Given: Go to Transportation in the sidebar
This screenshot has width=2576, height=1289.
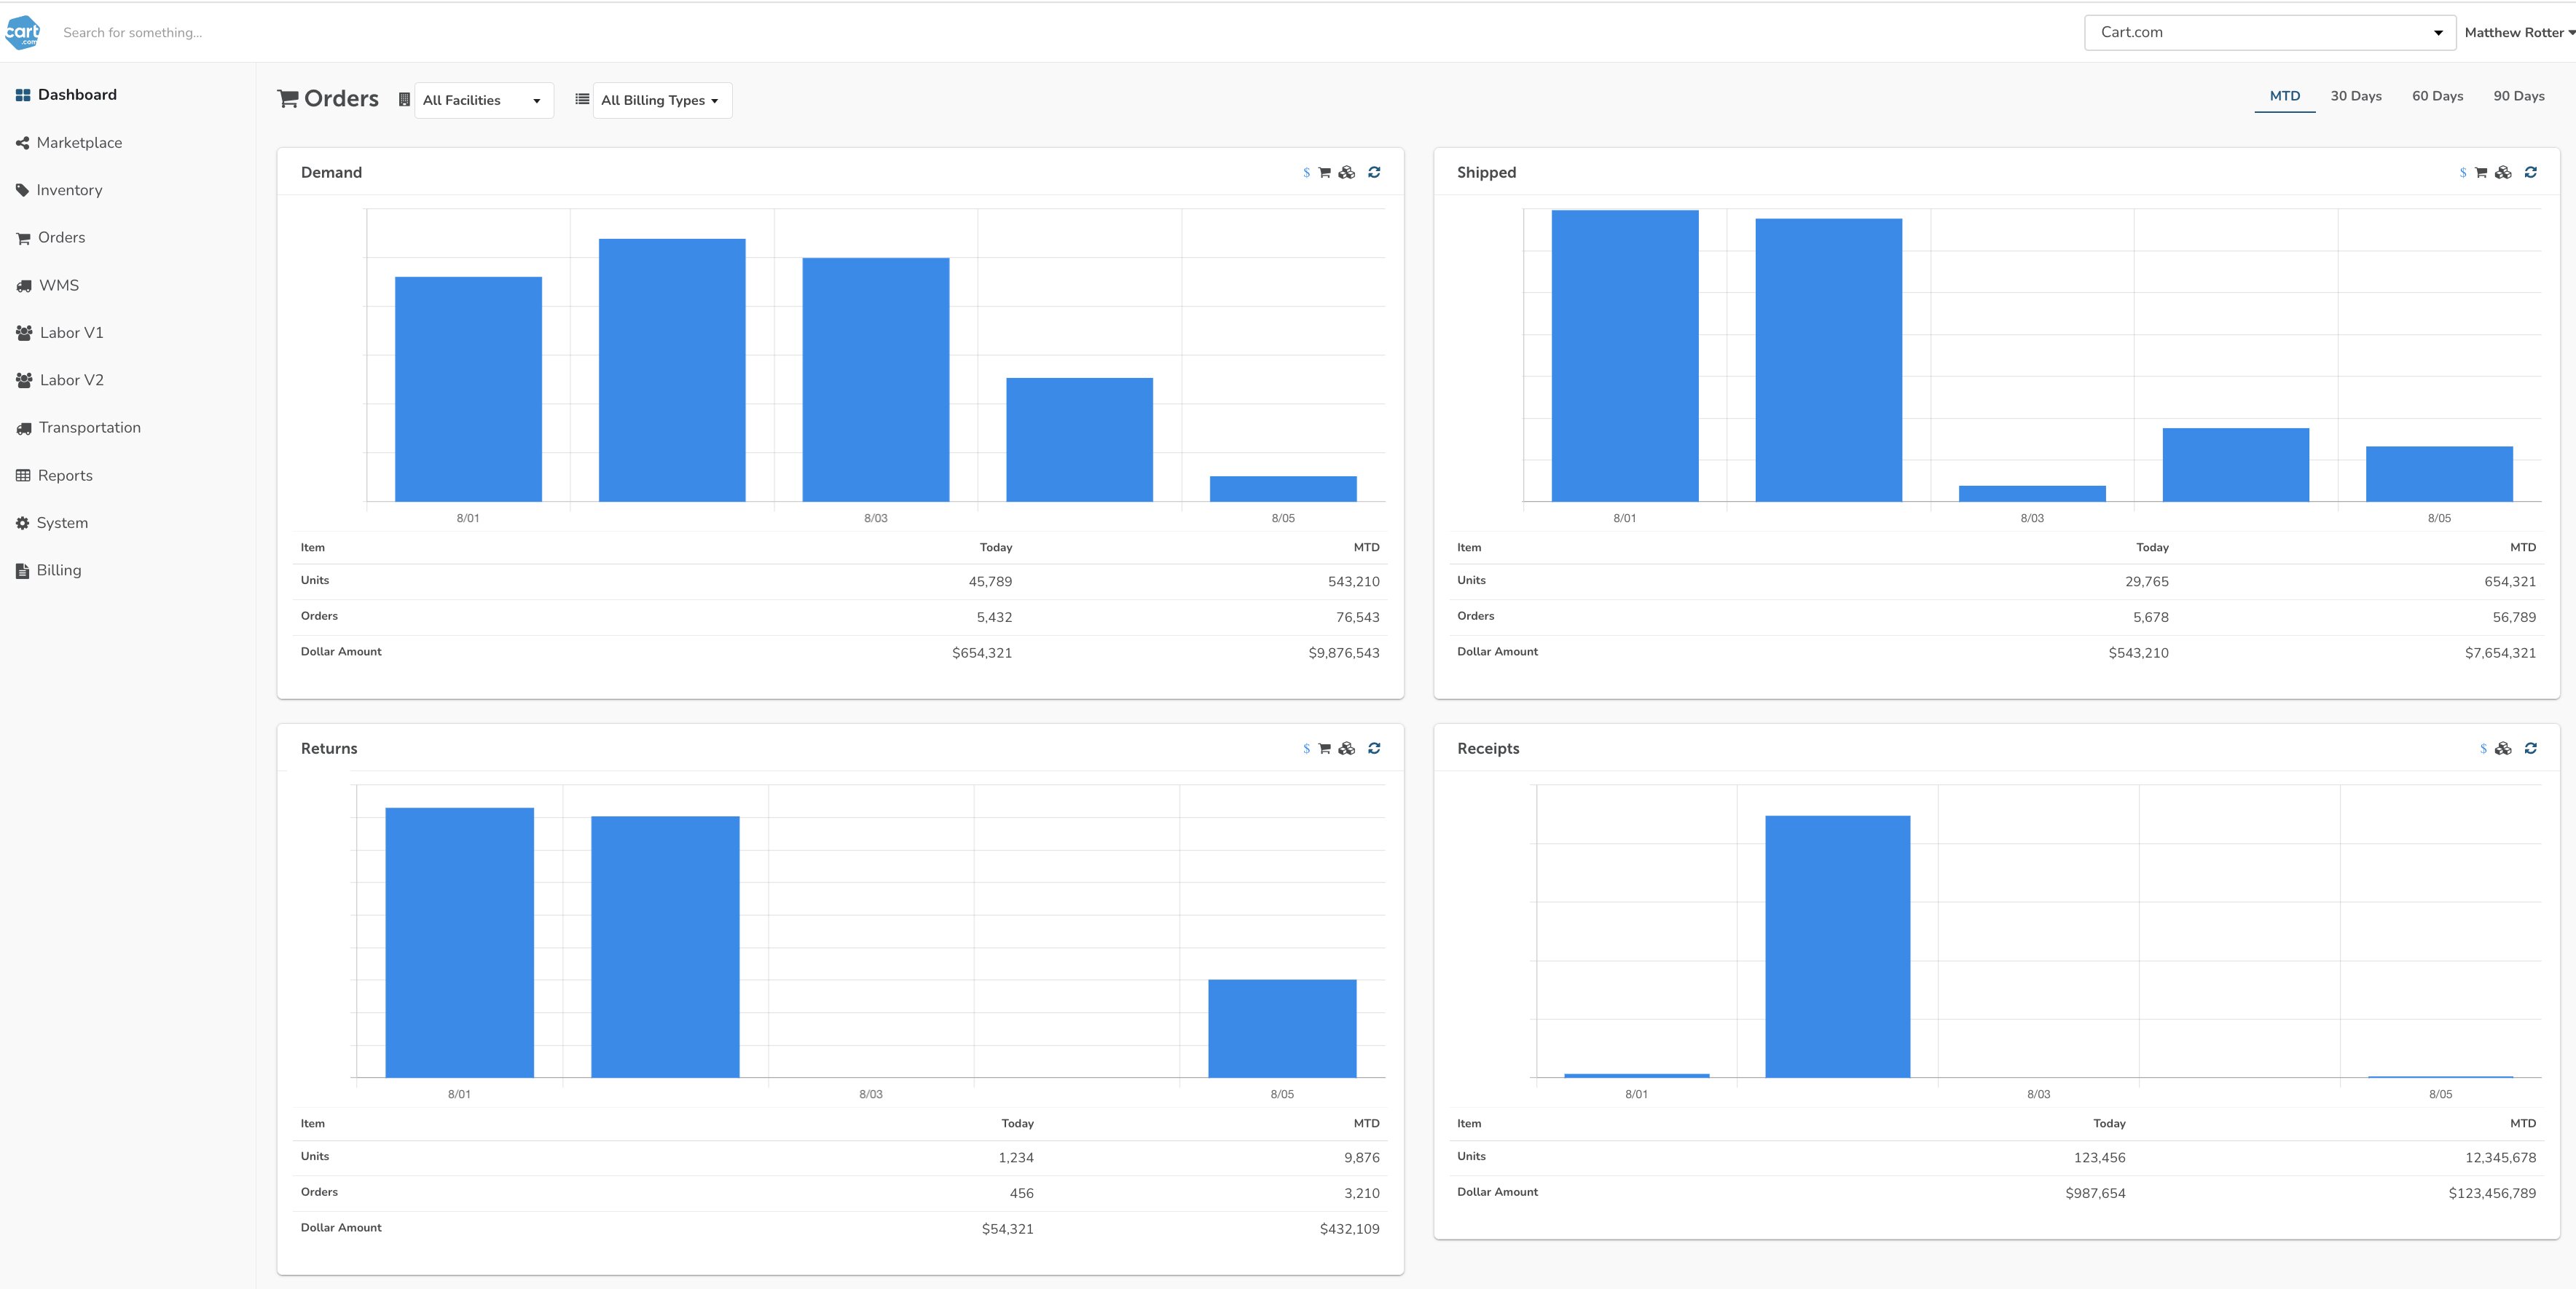Looking at the screenshot, I should click(x=89, y=428).
